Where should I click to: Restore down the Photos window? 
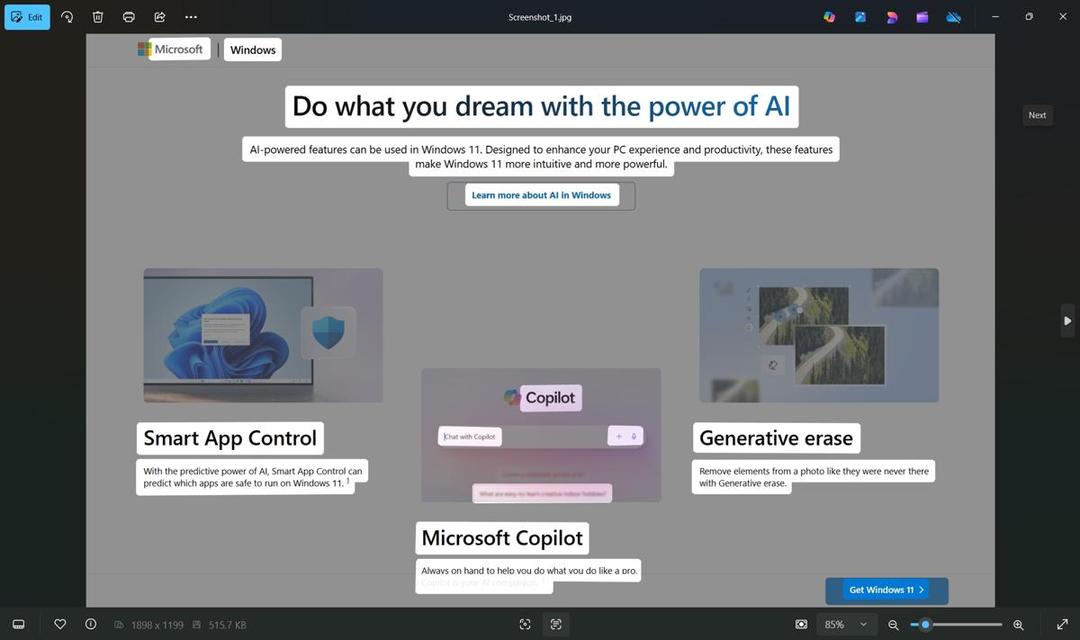(1029, 17)
